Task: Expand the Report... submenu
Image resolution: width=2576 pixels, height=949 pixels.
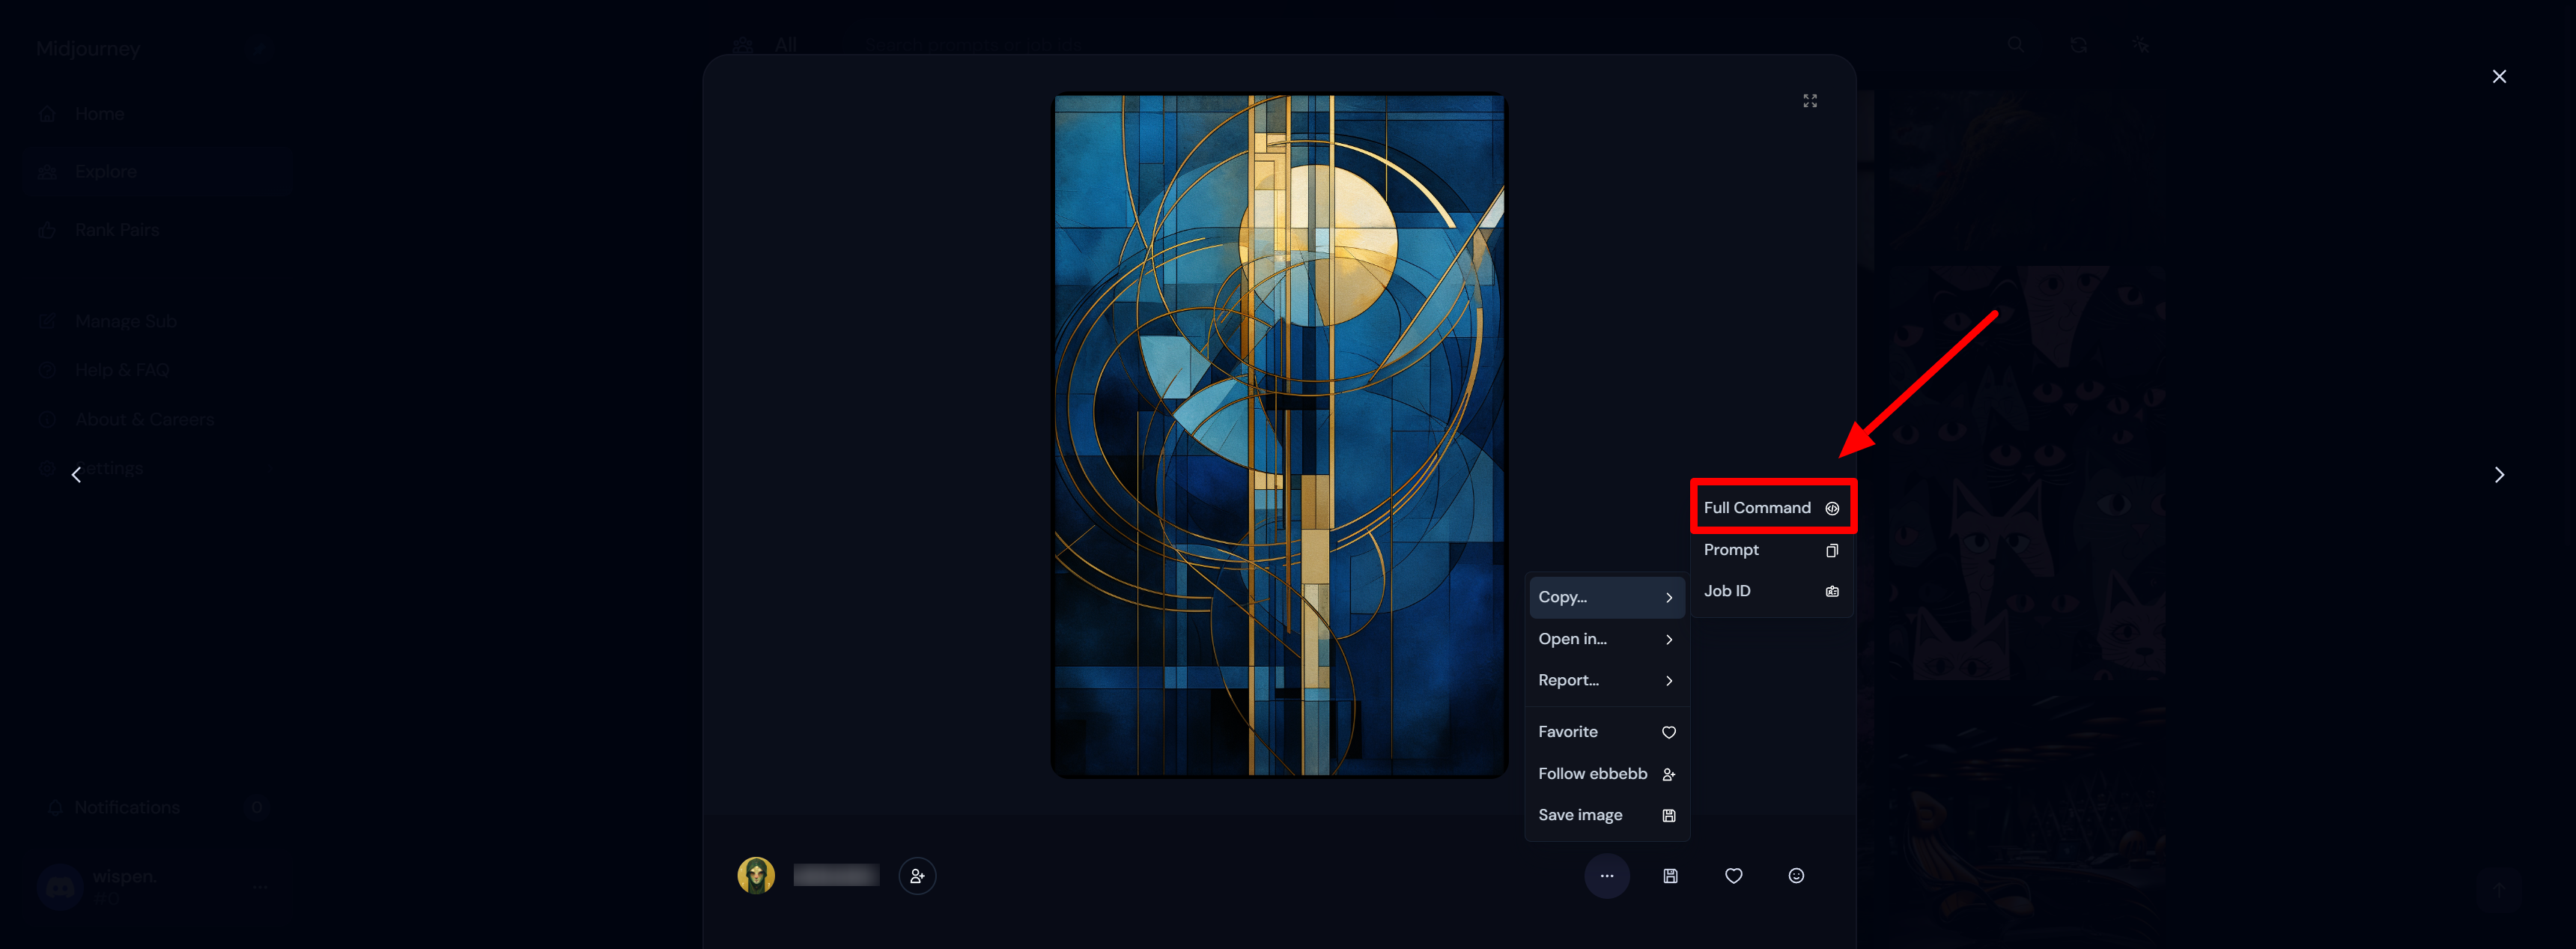Action: pyautogui.click(x=1606, y=680)
